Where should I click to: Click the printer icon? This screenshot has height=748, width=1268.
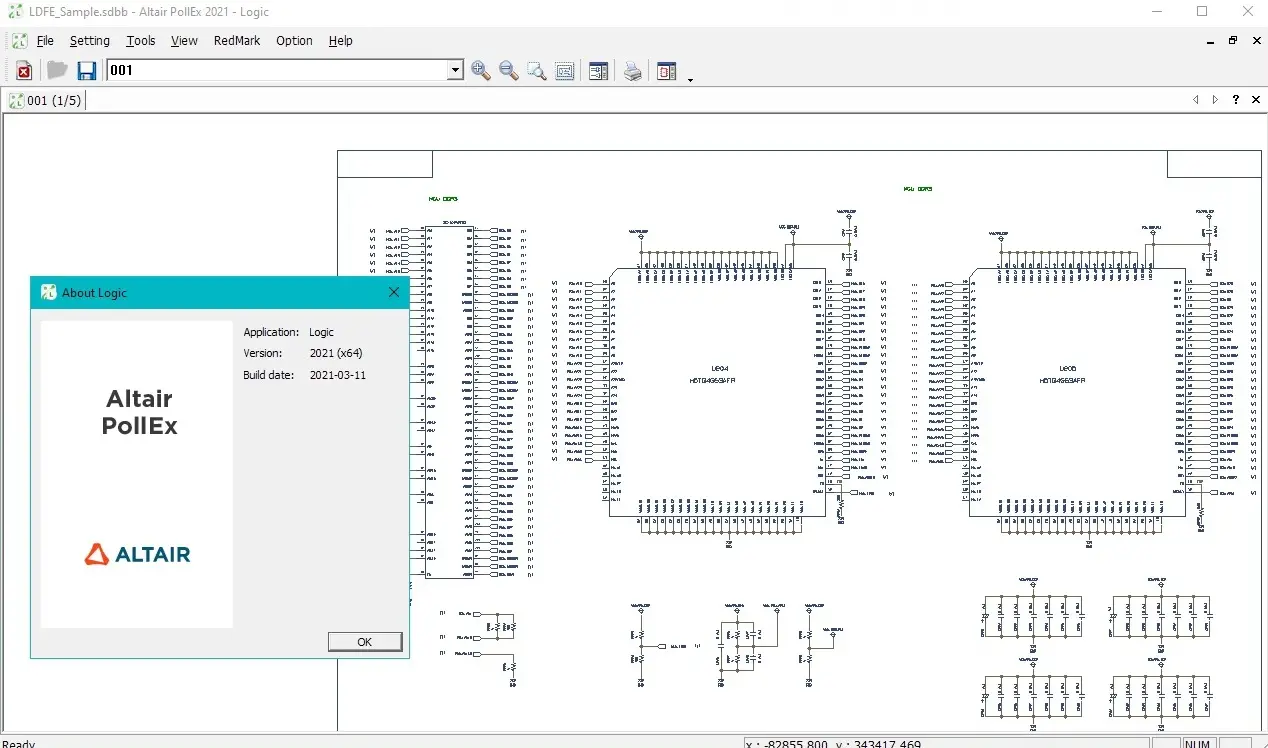633,71
